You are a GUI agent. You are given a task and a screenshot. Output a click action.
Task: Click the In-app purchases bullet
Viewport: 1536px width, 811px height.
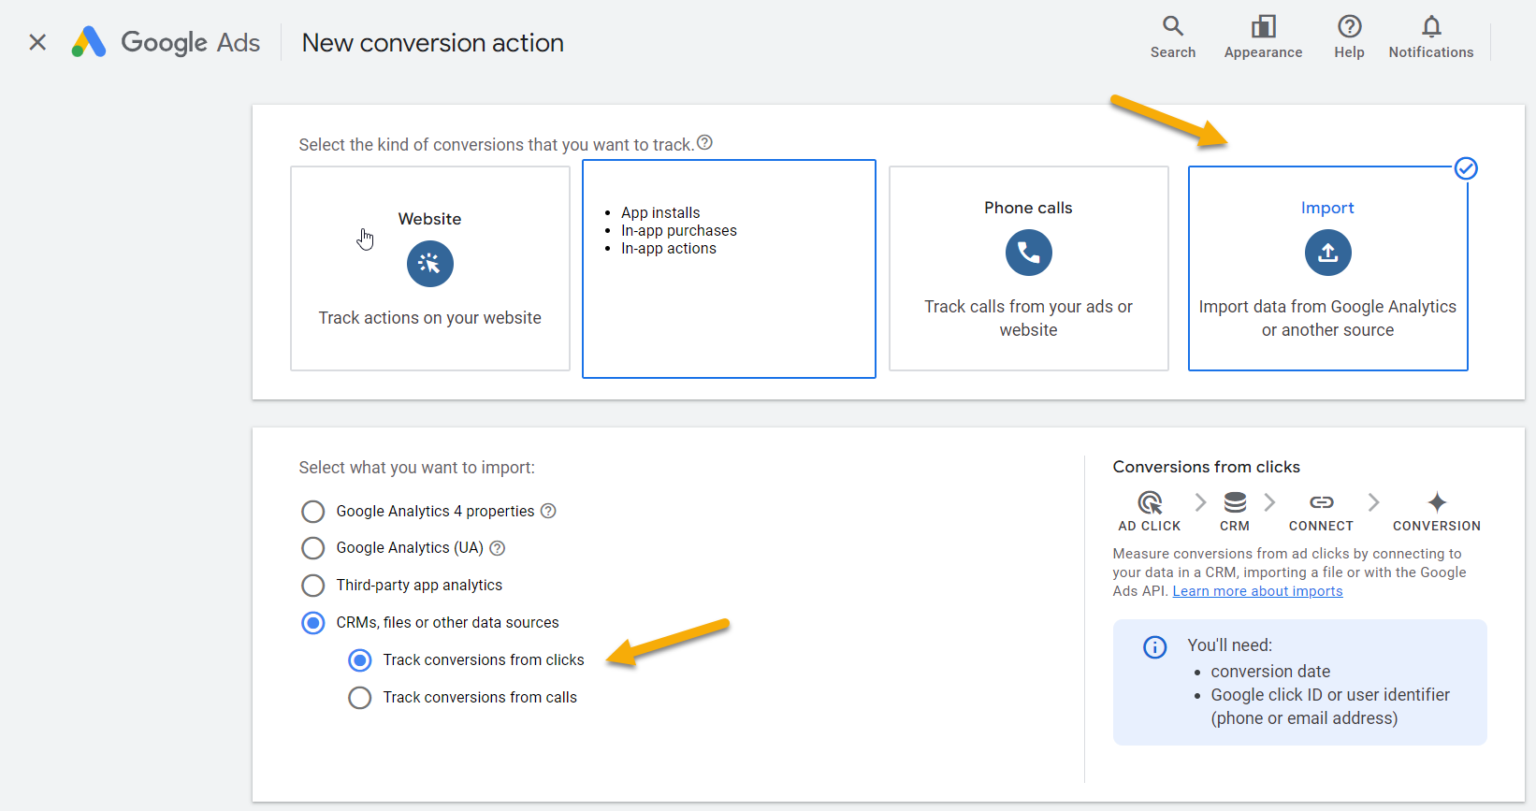point(679,231)
